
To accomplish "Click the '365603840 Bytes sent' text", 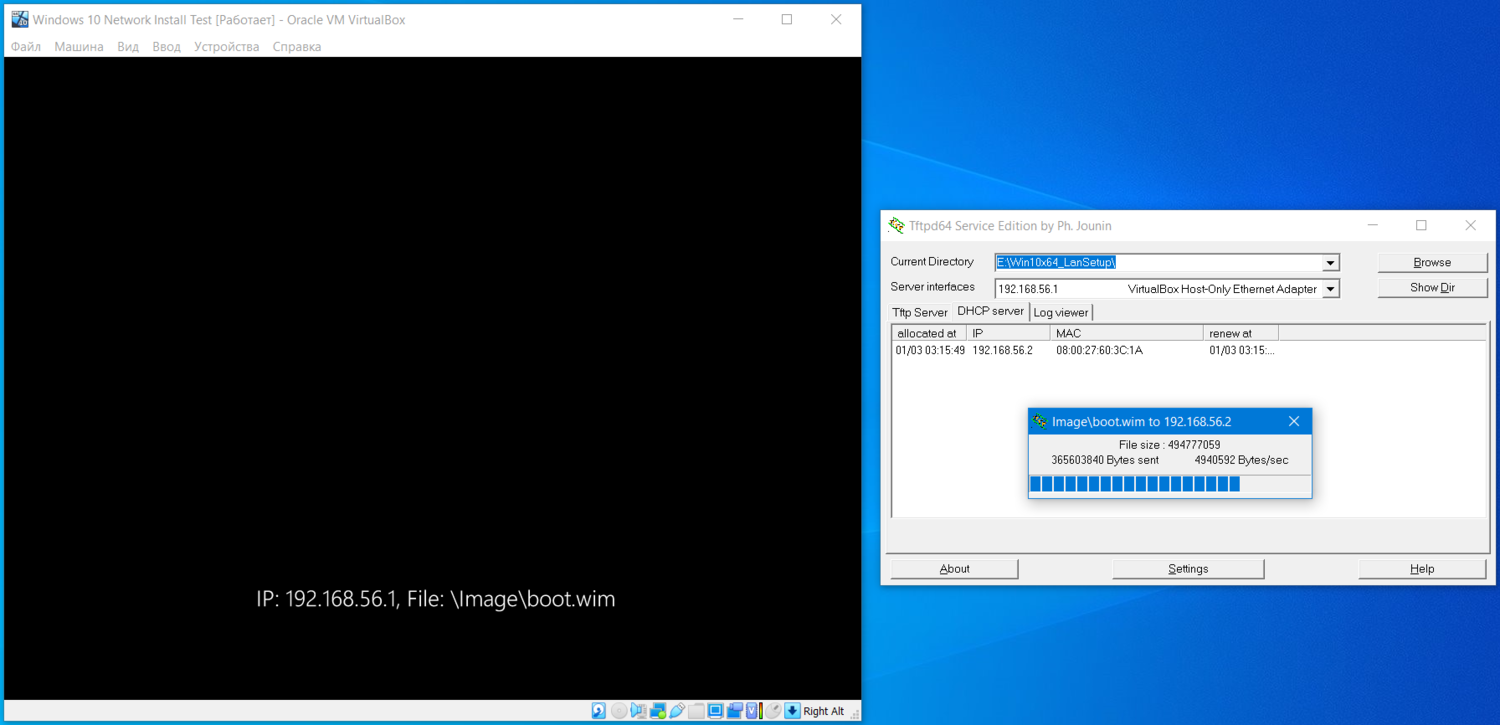I will click(1105, 461).
